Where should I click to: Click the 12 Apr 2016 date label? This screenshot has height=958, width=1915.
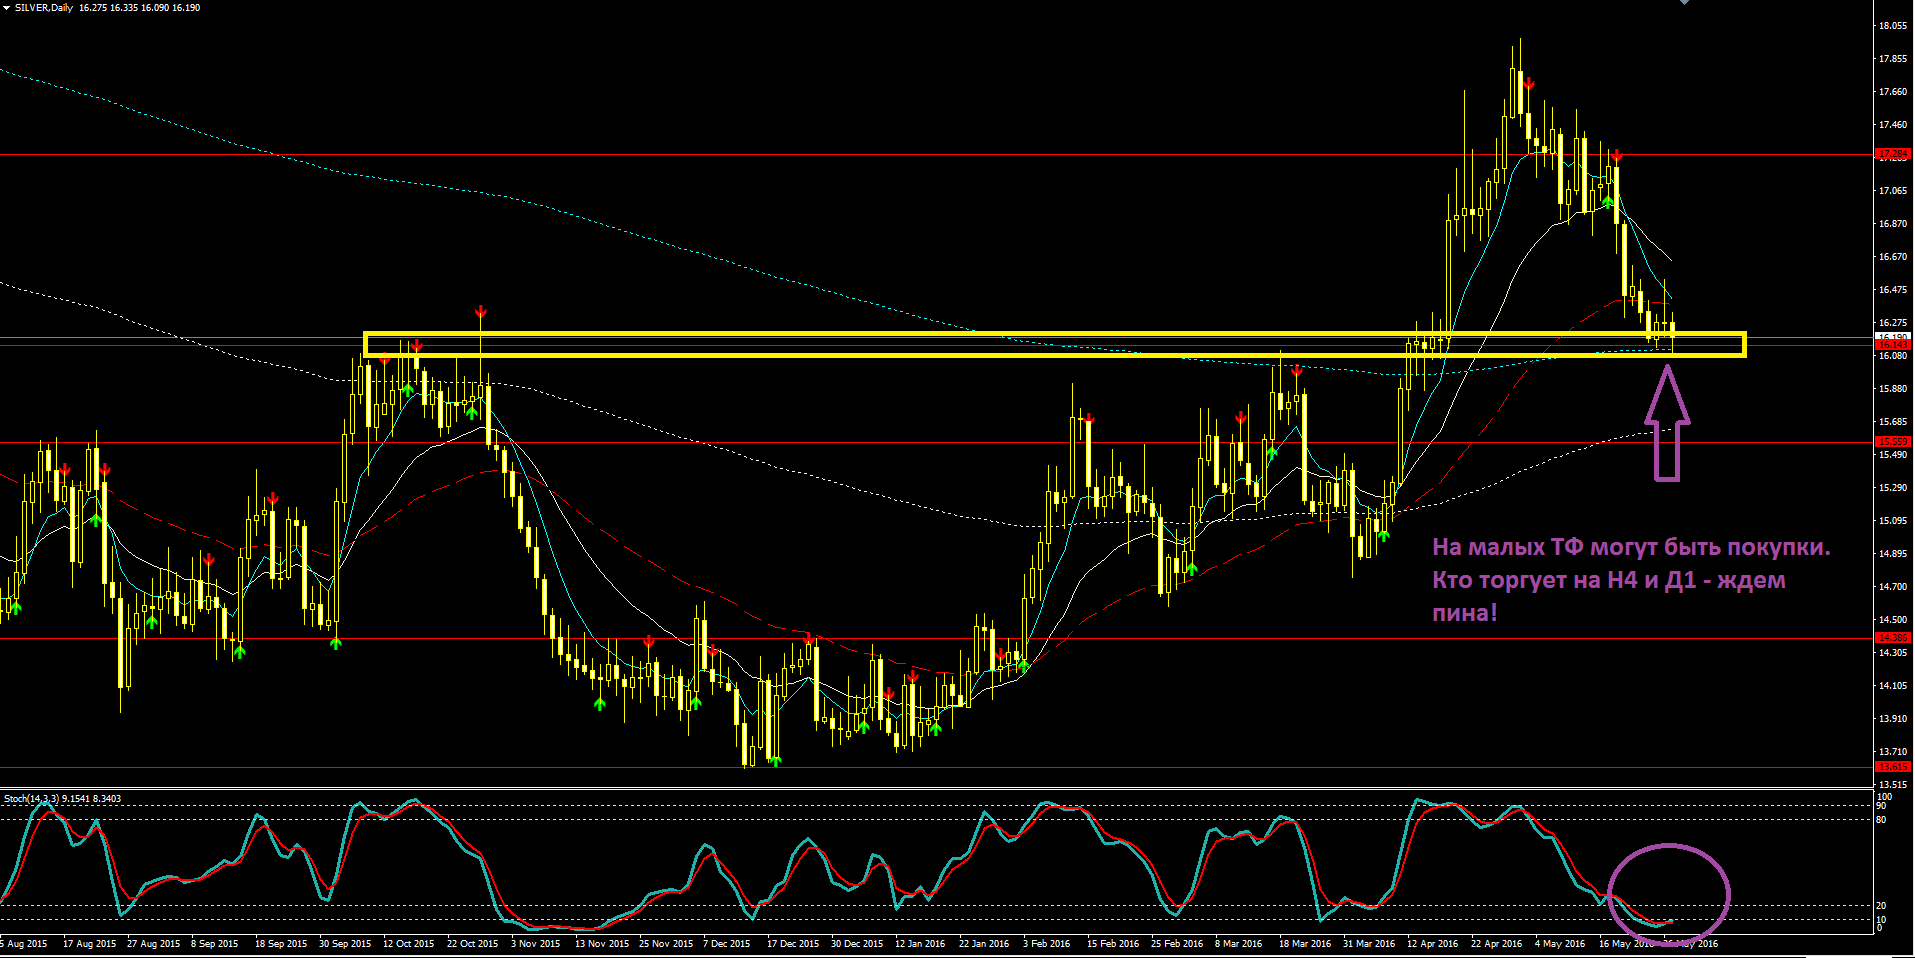1432,944
